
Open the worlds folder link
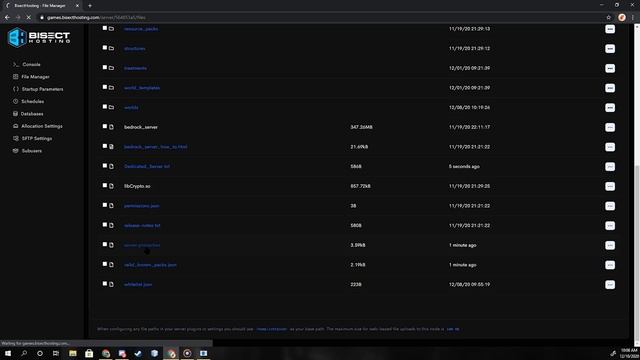(131, 107)
